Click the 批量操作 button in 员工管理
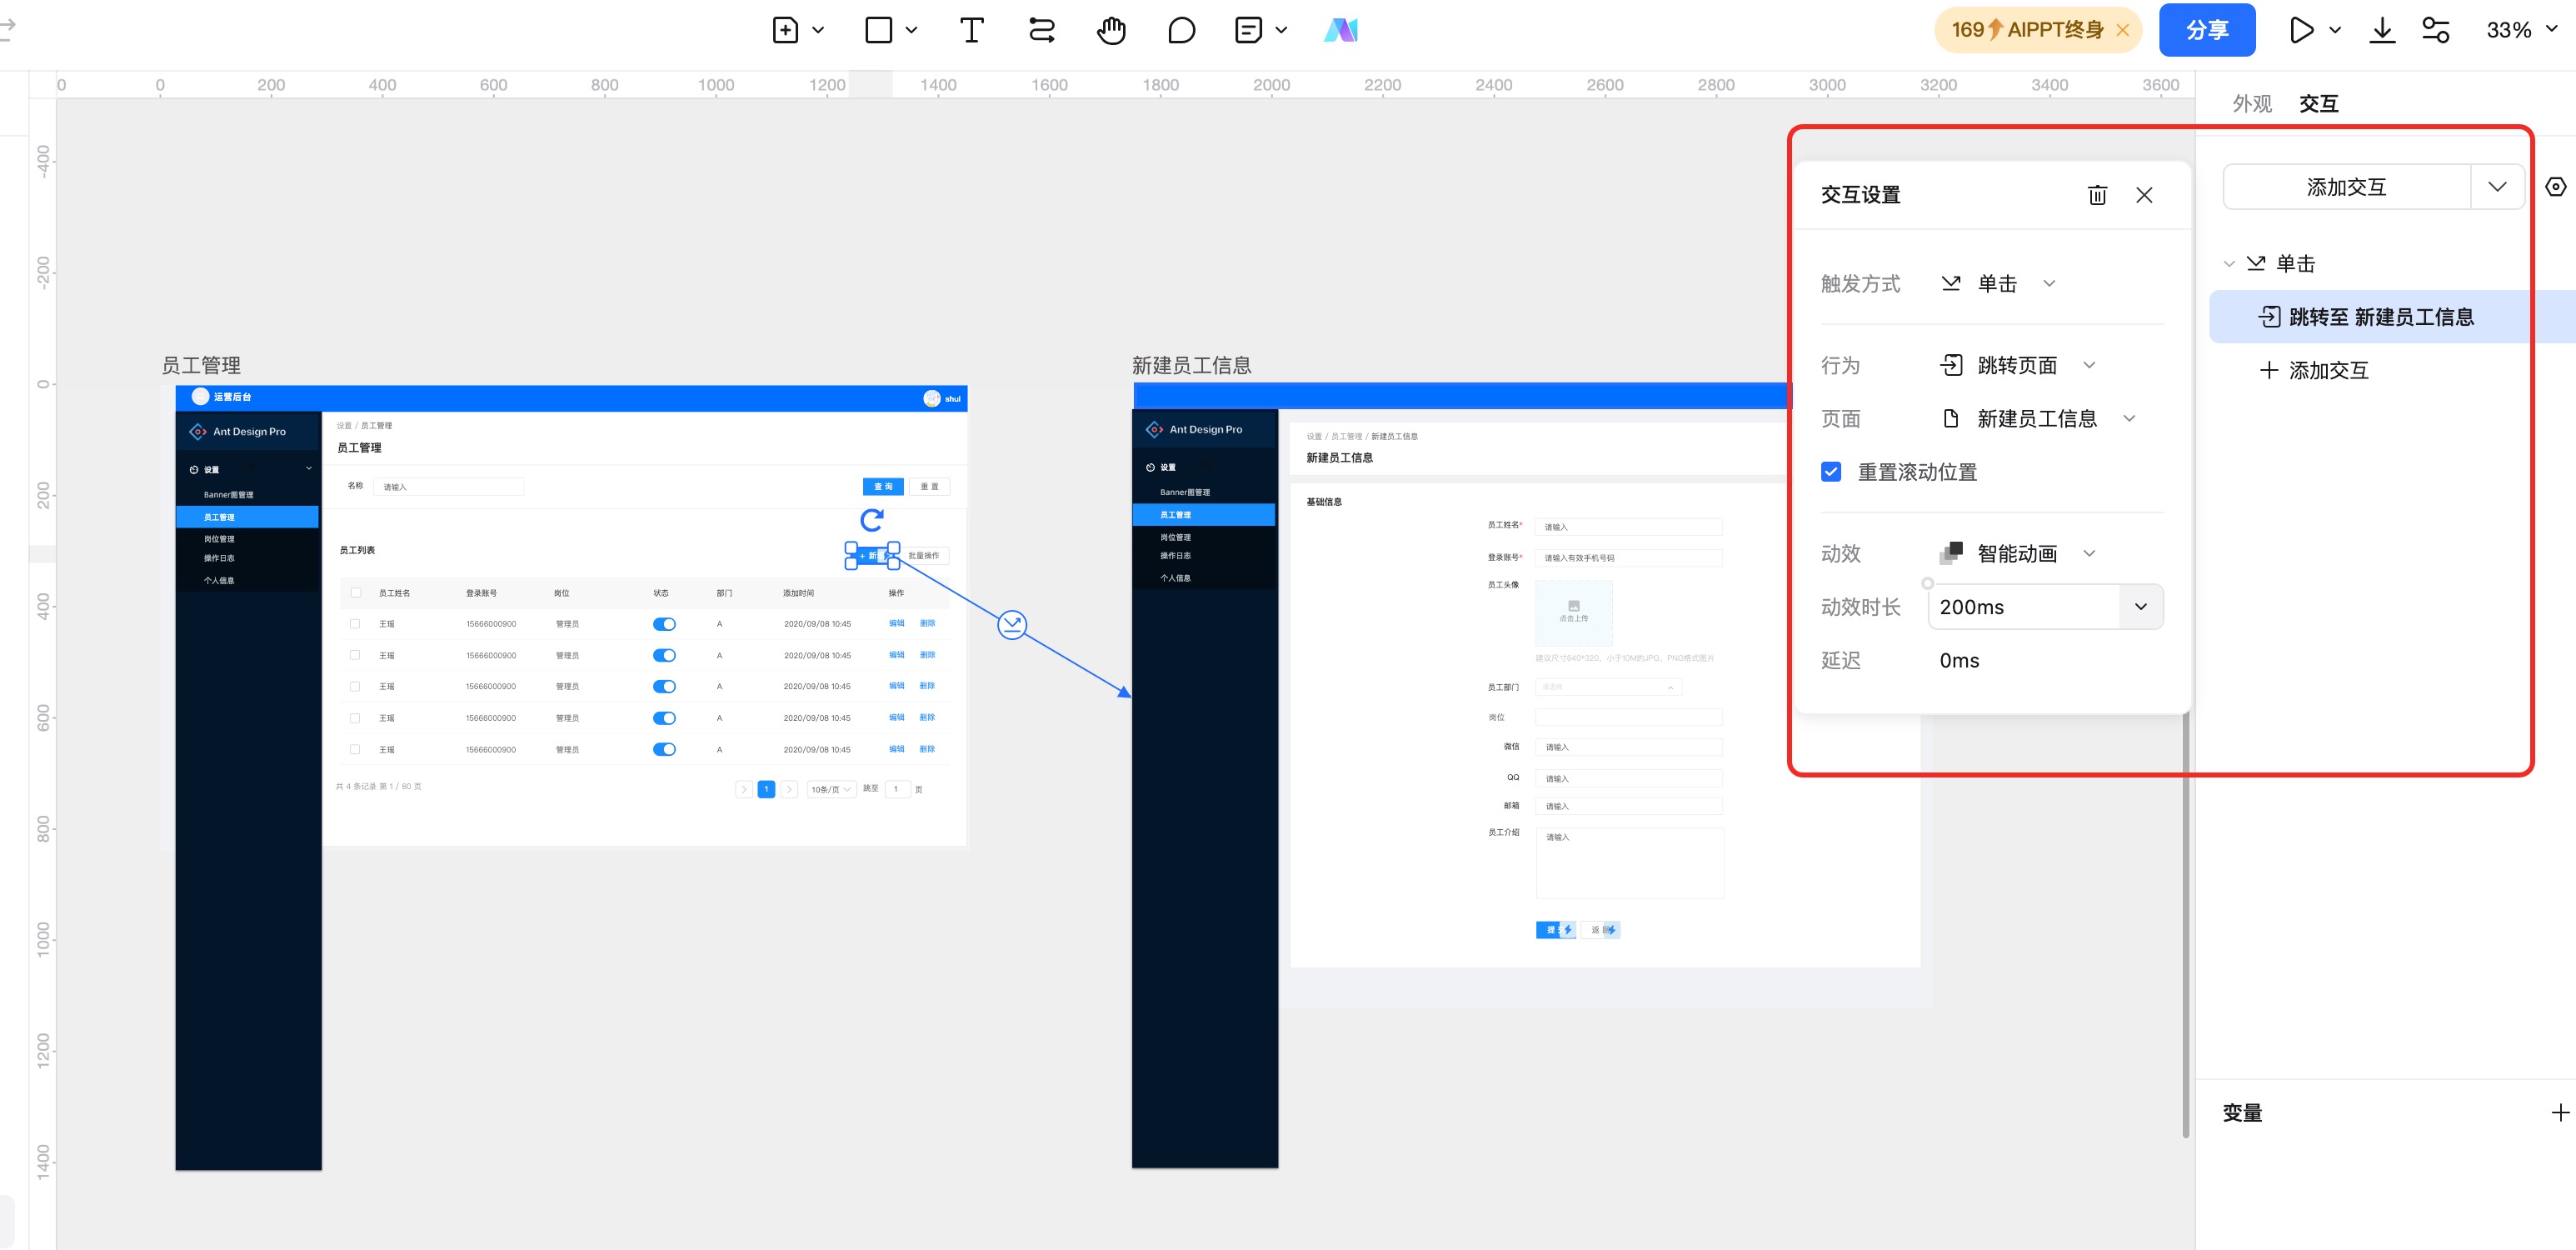 click(925, 555)
